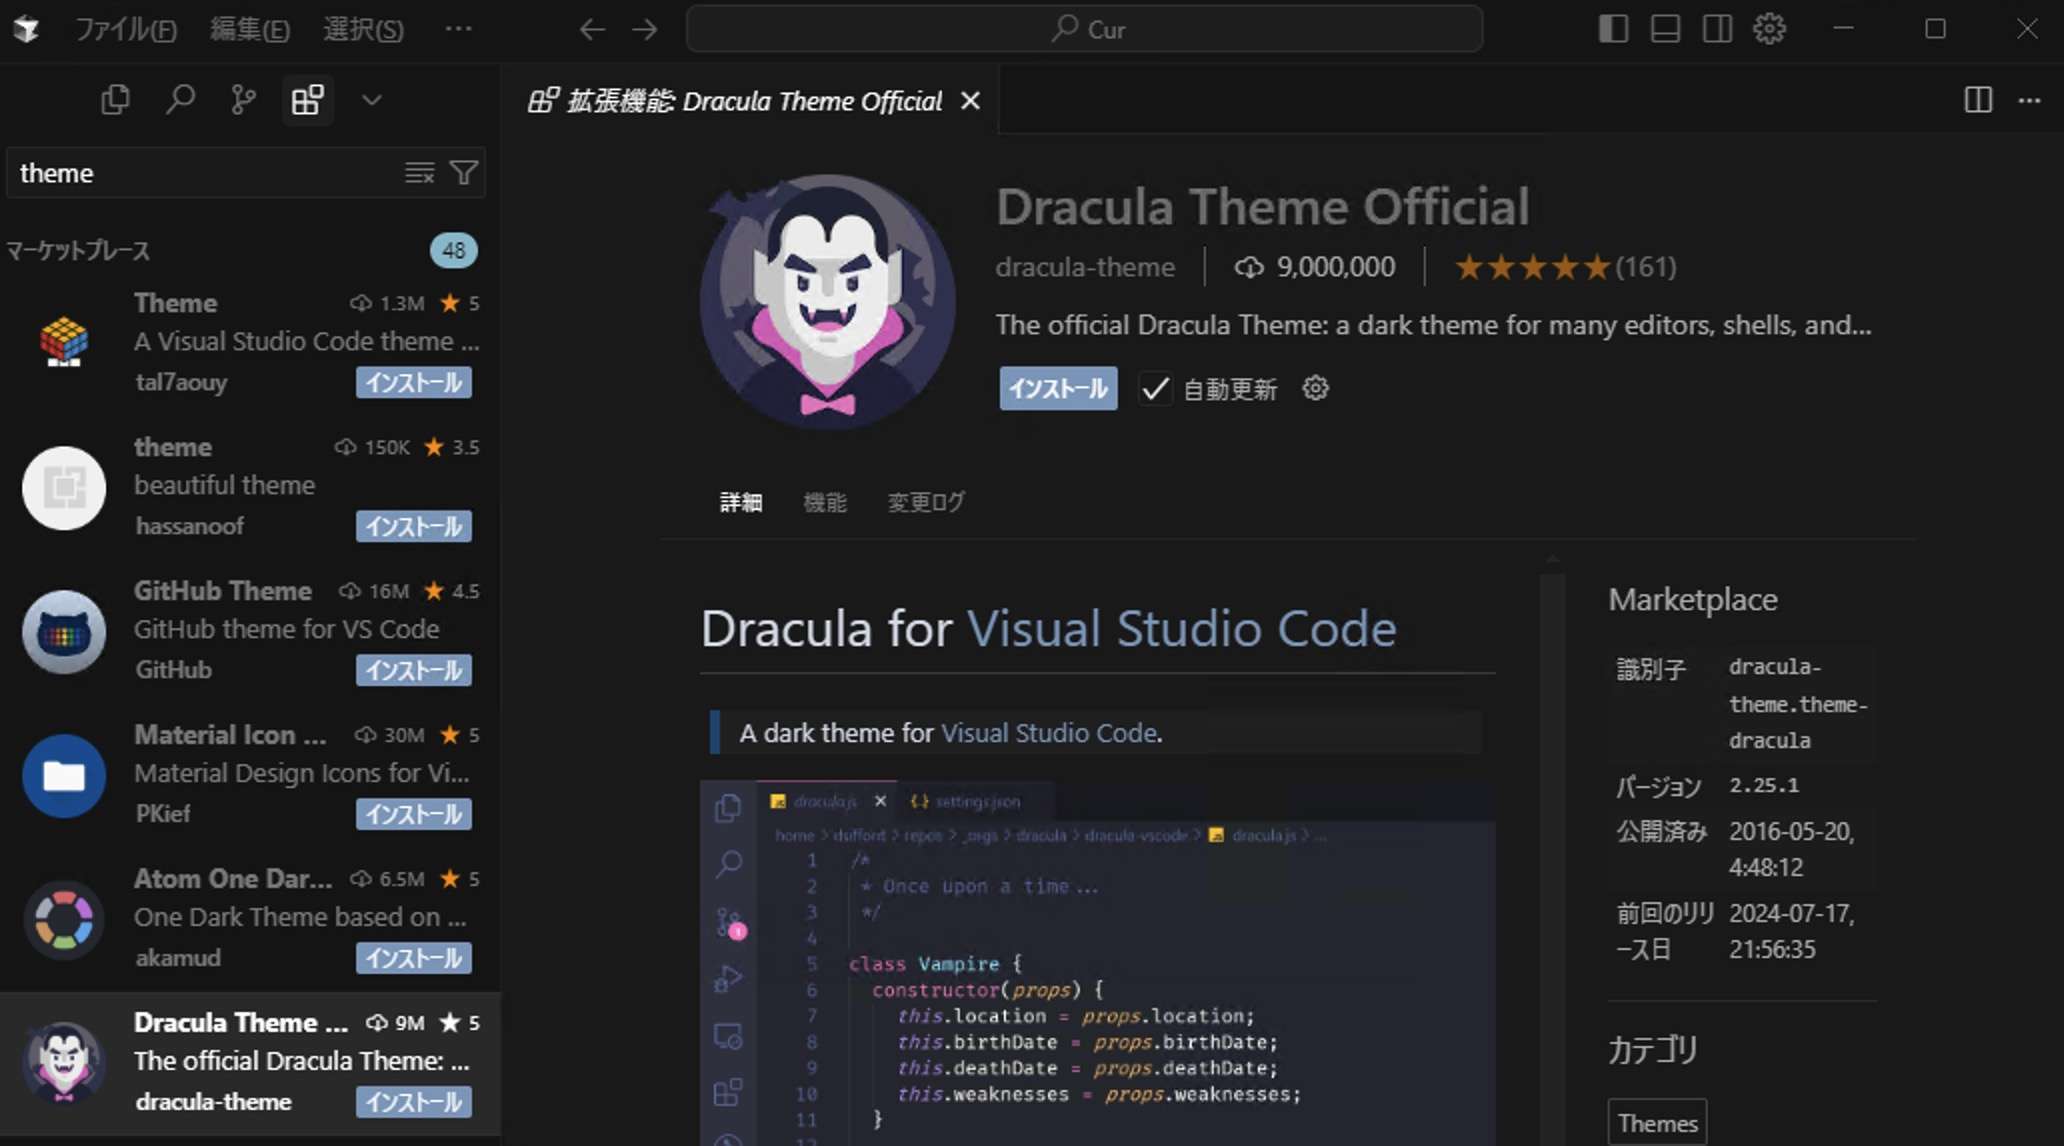The height and width of the screenshot is (1146, 2064).
Task: Select the GitHub Theme list title
Action: coord(223,591)
